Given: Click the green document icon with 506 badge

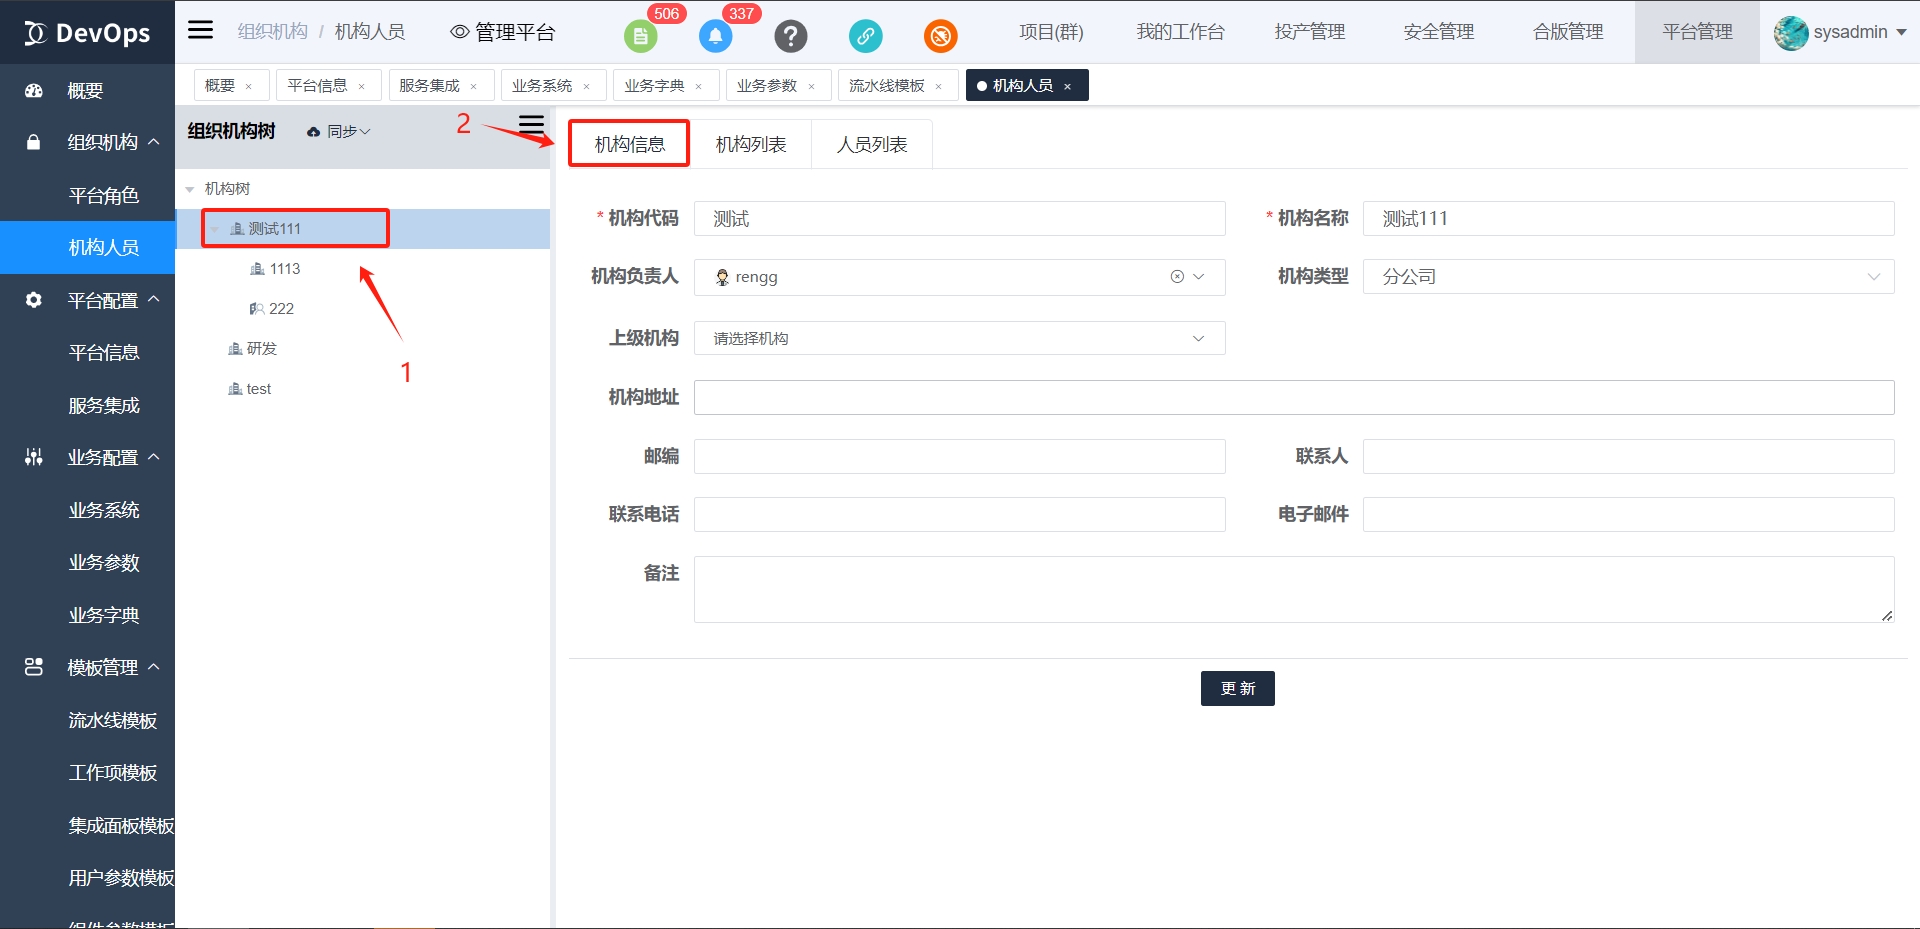Looking at the screenshot, I should (640, 37).
